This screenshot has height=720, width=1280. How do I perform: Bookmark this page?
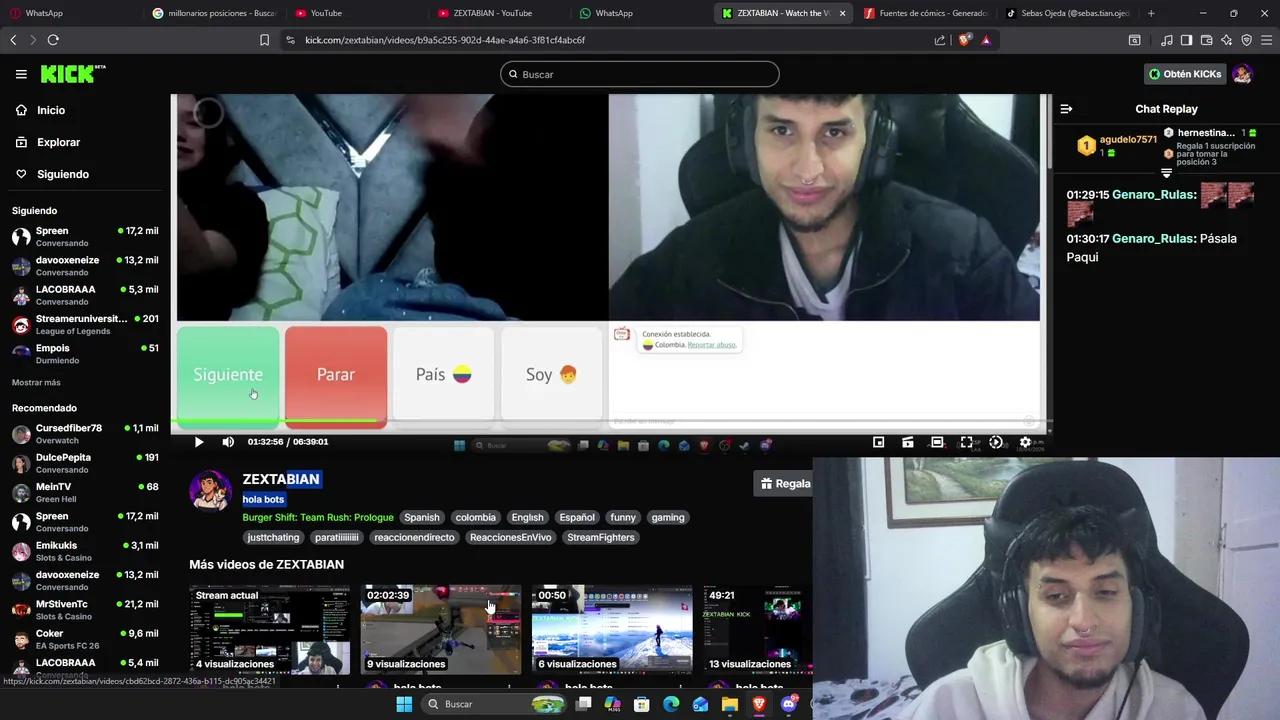click(x=264, y=40)
